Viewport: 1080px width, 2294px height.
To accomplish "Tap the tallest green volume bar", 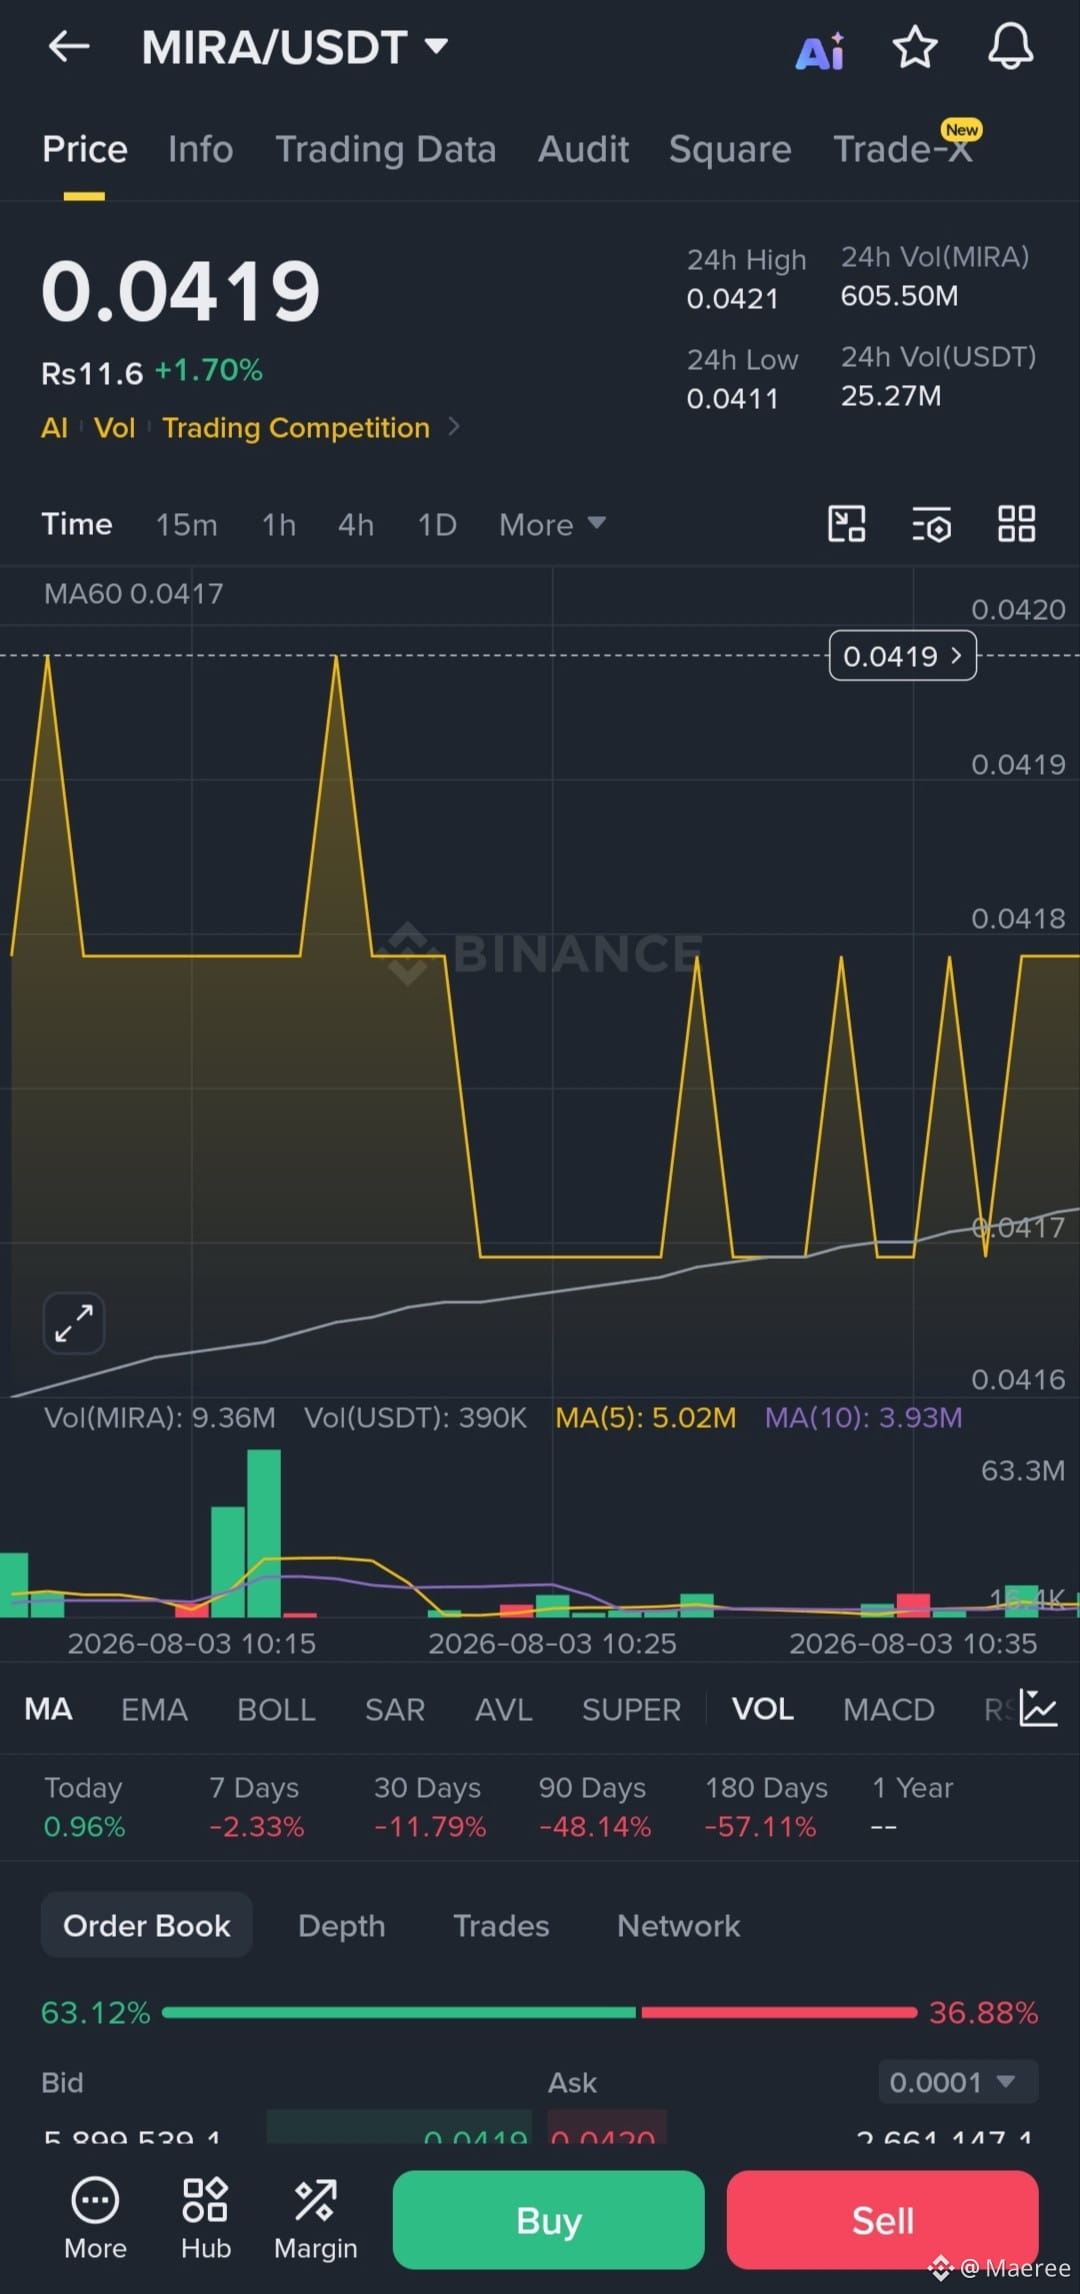I will pos(264,1533).
